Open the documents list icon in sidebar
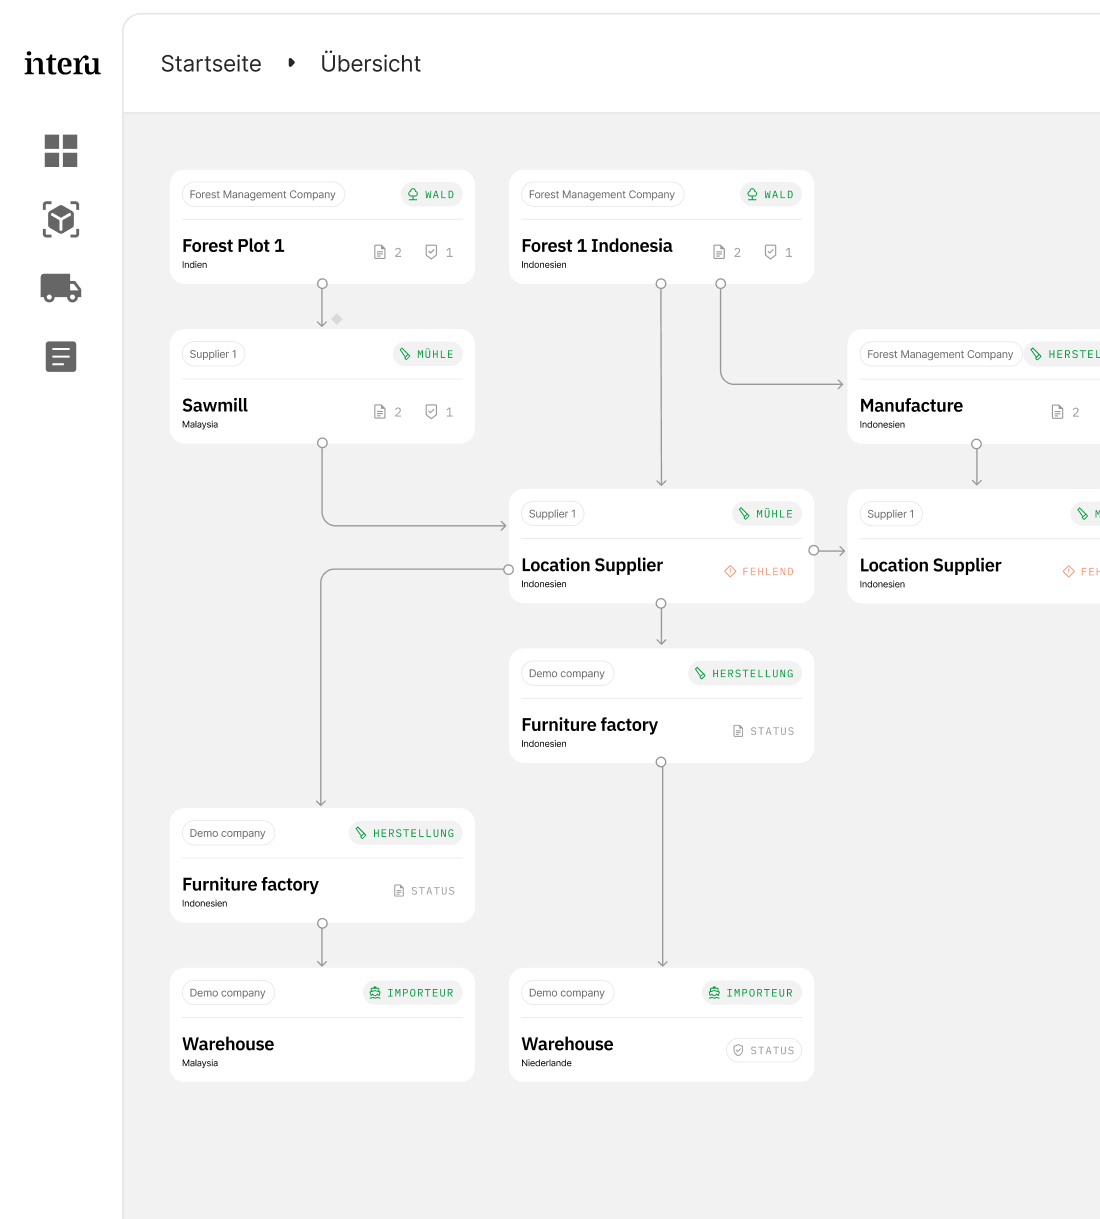Viewport: 1100px width, 1219px height. [61, 357]
